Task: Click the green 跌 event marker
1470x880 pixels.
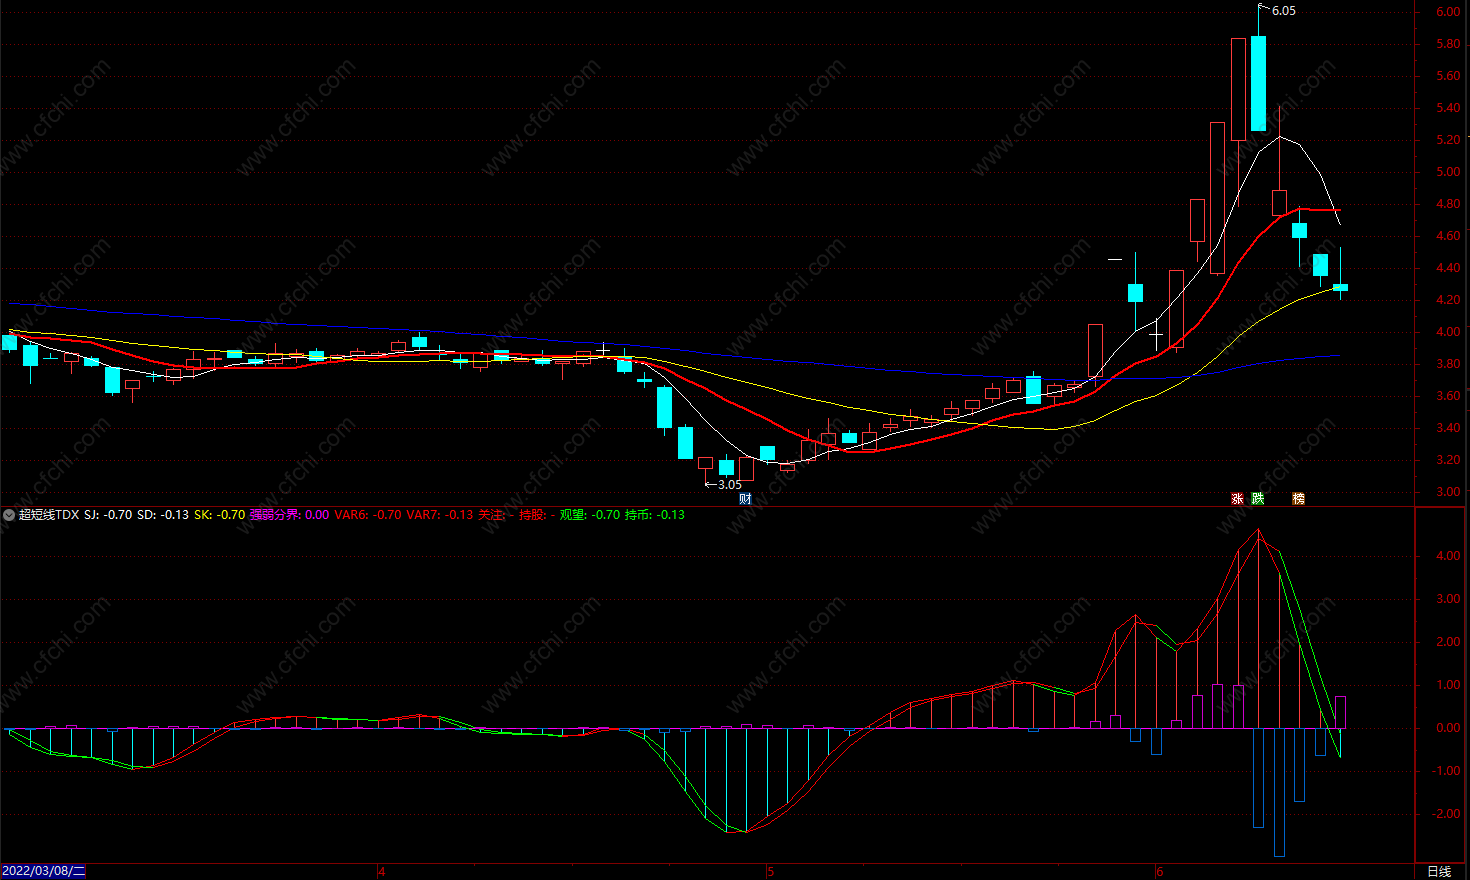Action: pyautogui.click(x=1258, y=498)
